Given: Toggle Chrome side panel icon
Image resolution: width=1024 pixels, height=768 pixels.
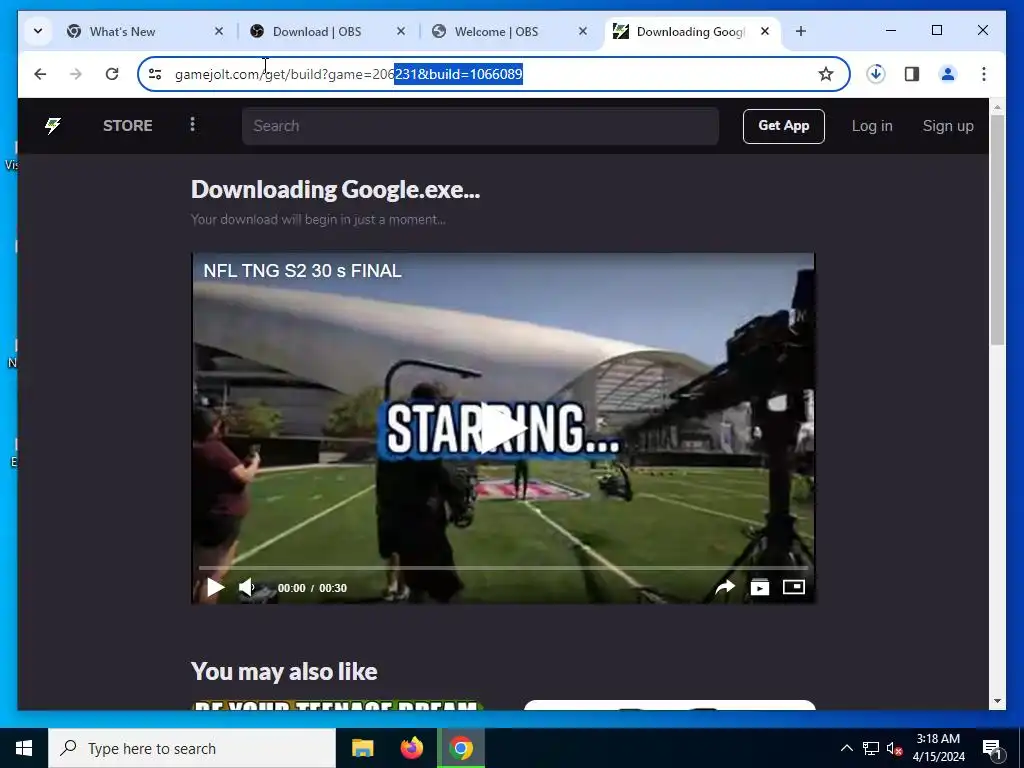Looking at the screenshot, I should [912, 74].
